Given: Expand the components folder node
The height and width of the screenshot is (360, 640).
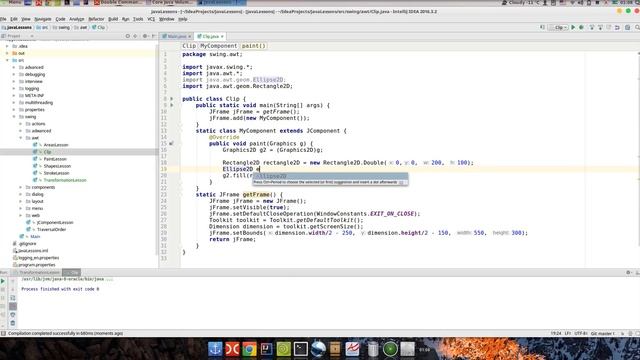Looking at the screenshot, I should tap(21, 187).
